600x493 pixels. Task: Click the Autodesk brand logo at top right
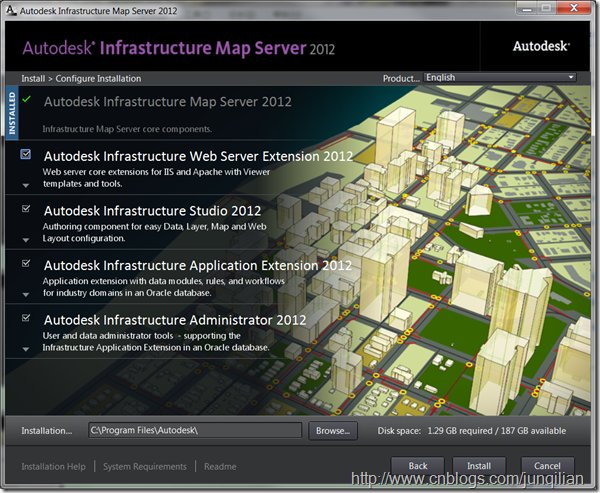[541, 46]
